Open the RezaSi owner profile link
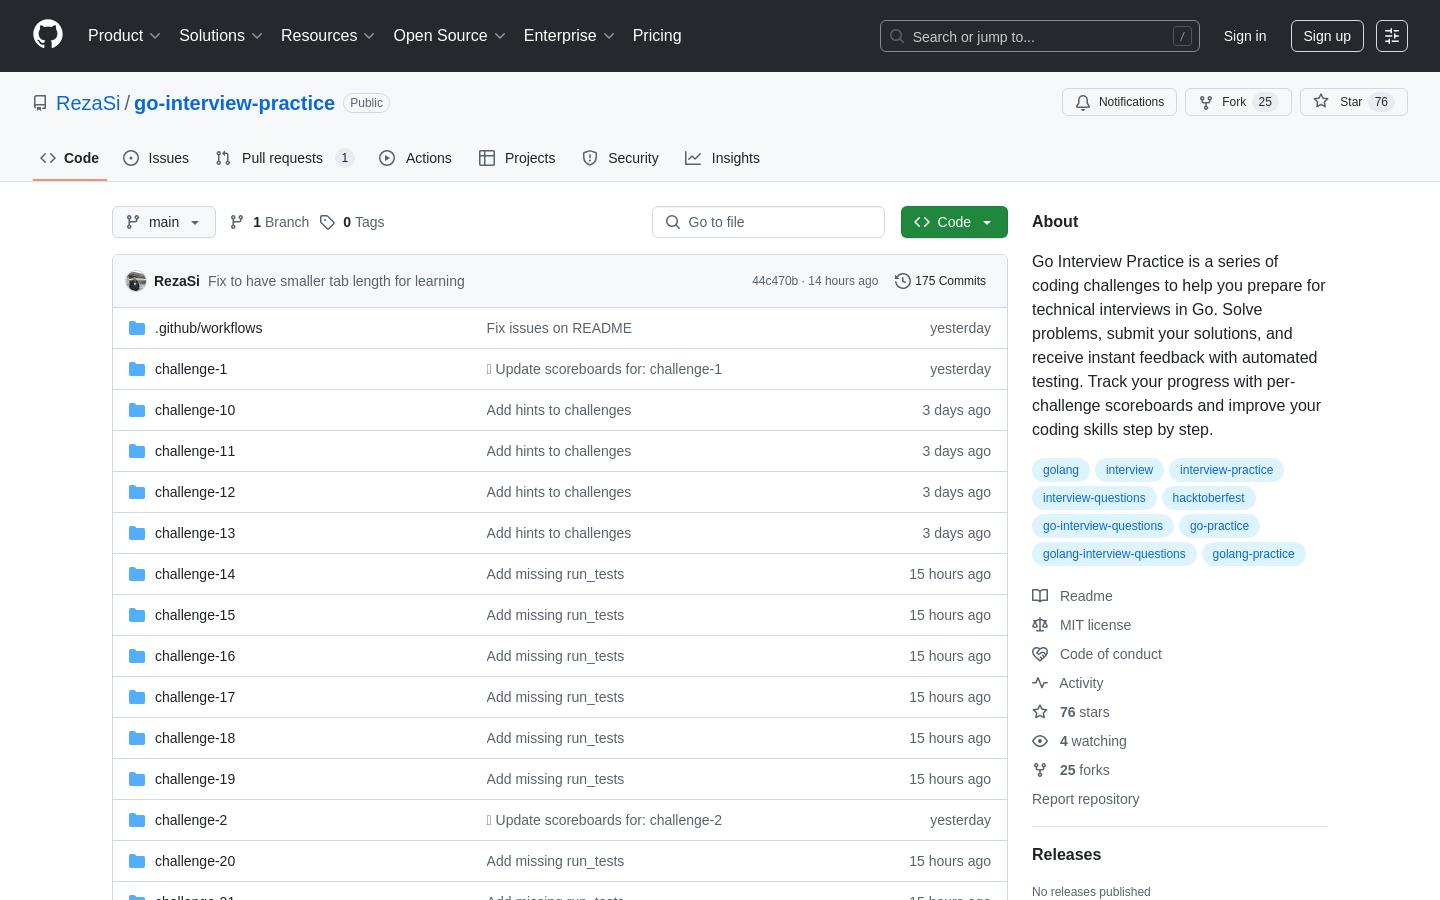This screenshot has height=900, width=1440. pos(88,103)
